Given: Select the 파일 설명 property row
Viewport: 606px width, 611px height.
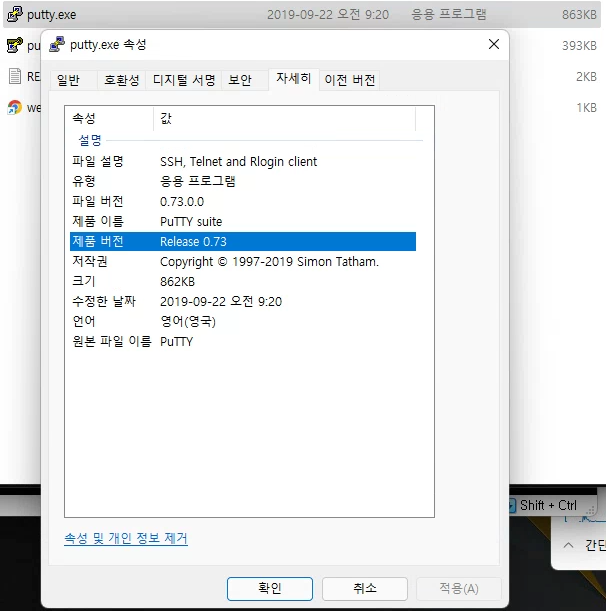Looking at the screenshot, I should pos(243,161).
